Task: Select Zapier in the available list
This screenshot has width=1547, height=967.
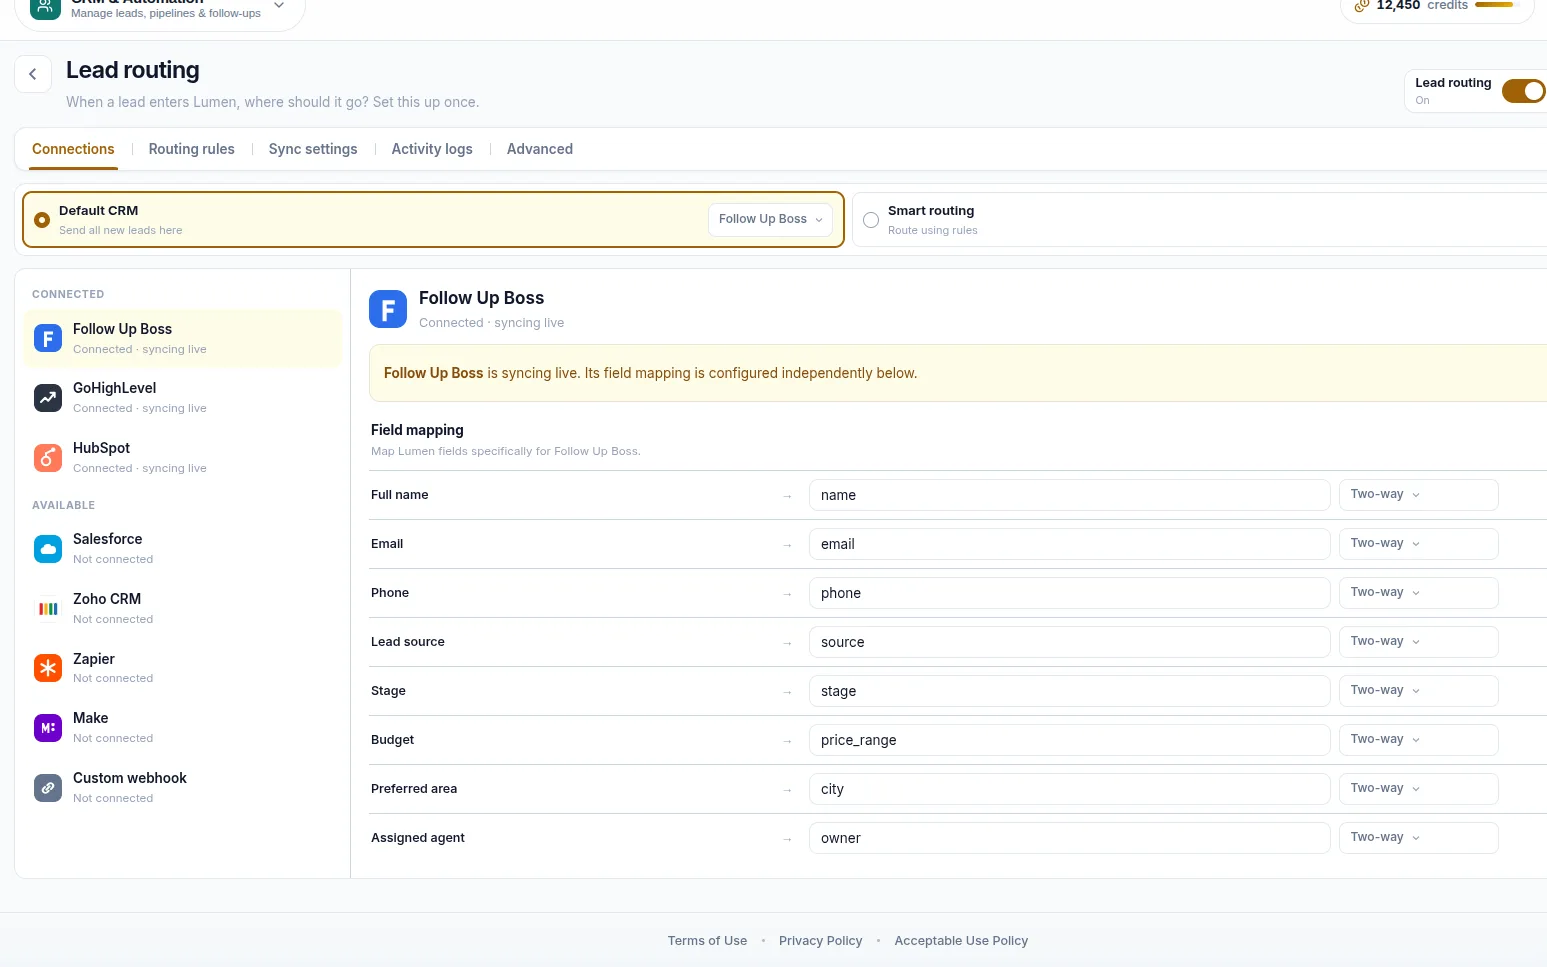Action: tap(182, 668)
